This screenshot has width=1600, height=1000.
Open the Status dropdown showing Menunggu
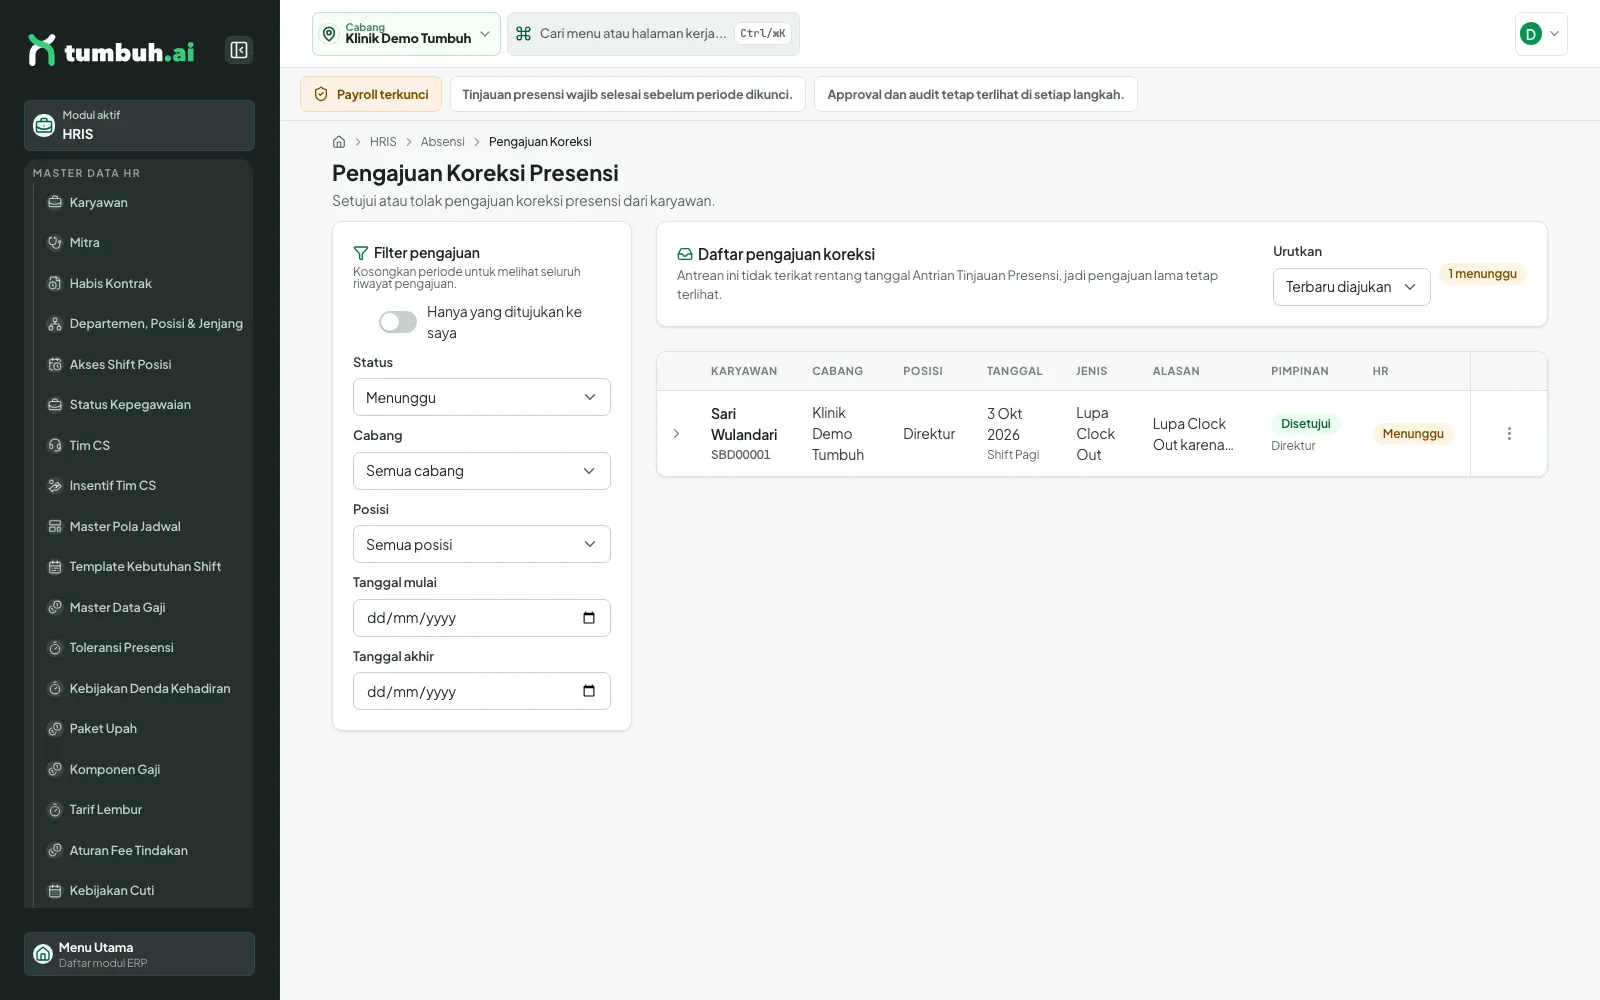[x=482, y=397]
